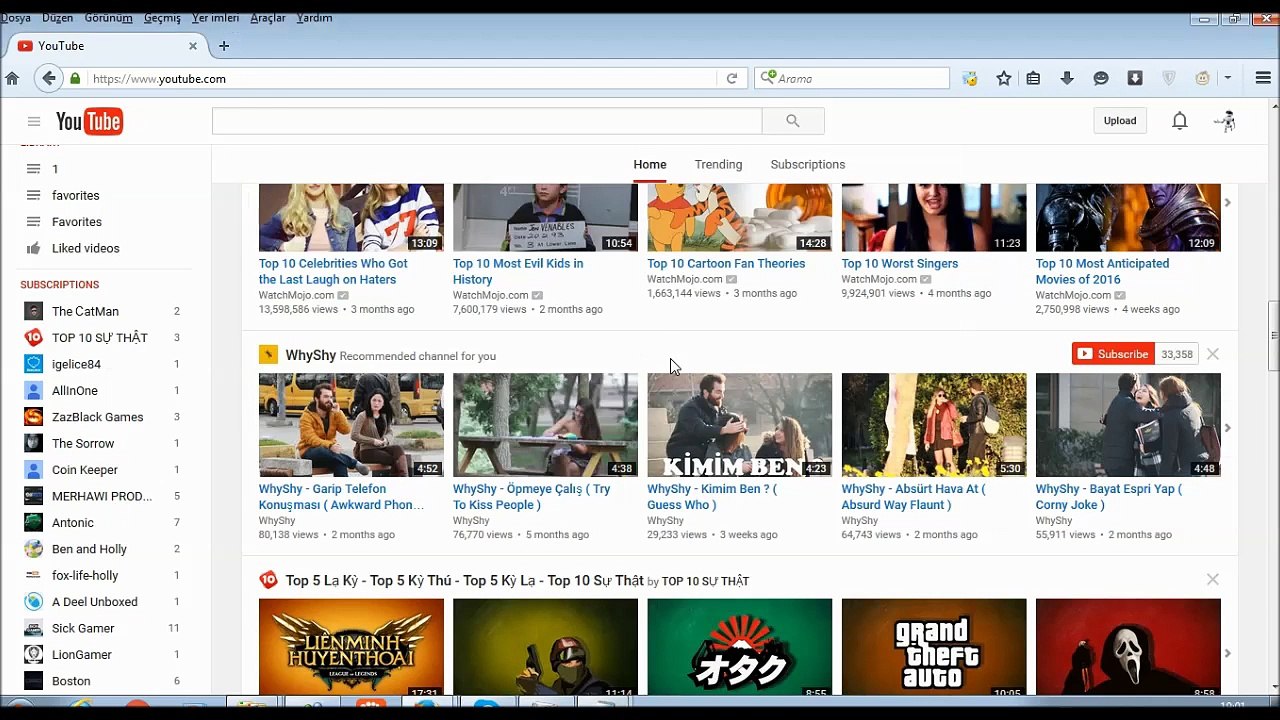Viewport: 1280px width, 720px height.
Task: Show bookmarks list icon in toolbar
Action: click(1033, 78)
